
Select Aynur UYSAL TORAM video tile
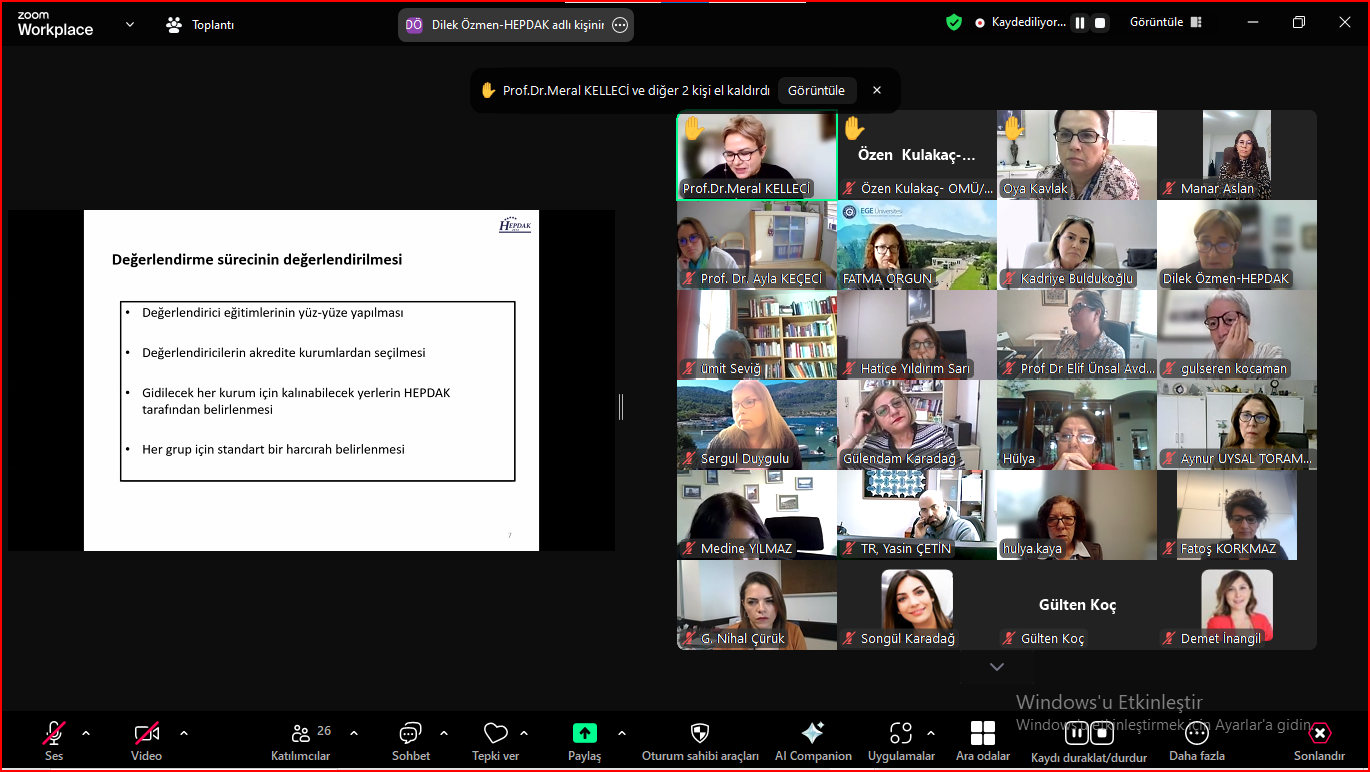tap(1237, 425)
